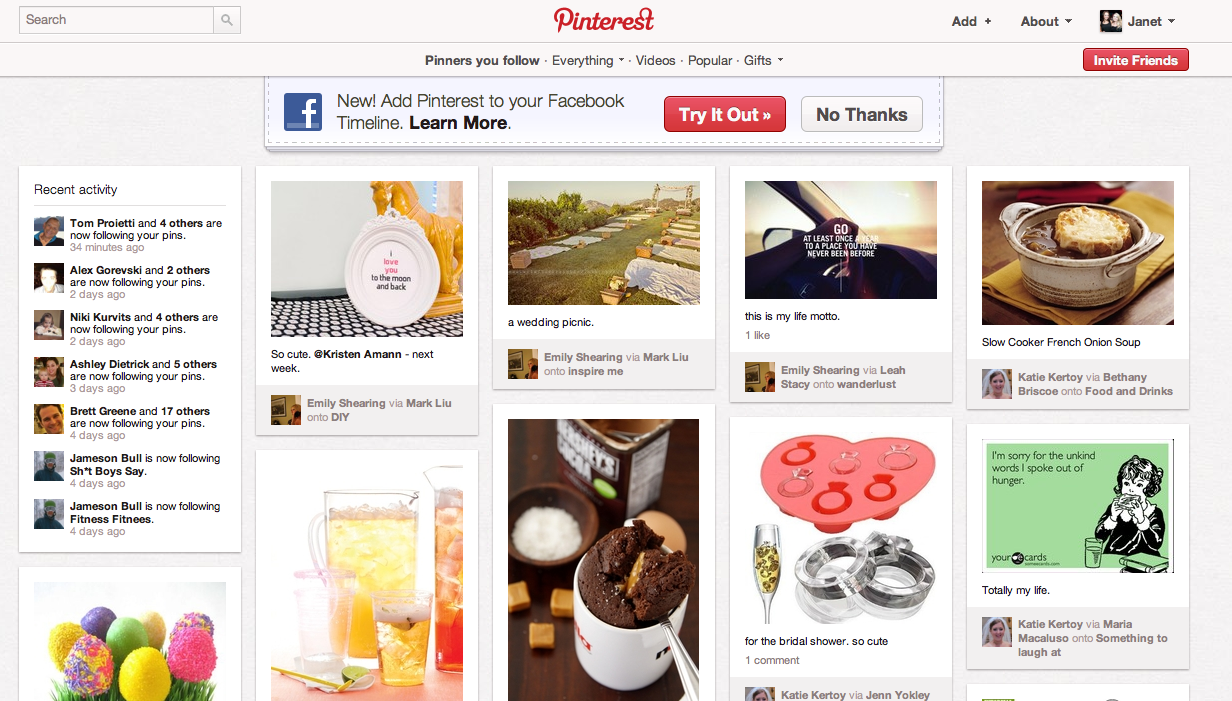The height and width of the screenshot is (701, 1232).
Task: Open the Gifts dropdown
Action: tap(763, 60)
